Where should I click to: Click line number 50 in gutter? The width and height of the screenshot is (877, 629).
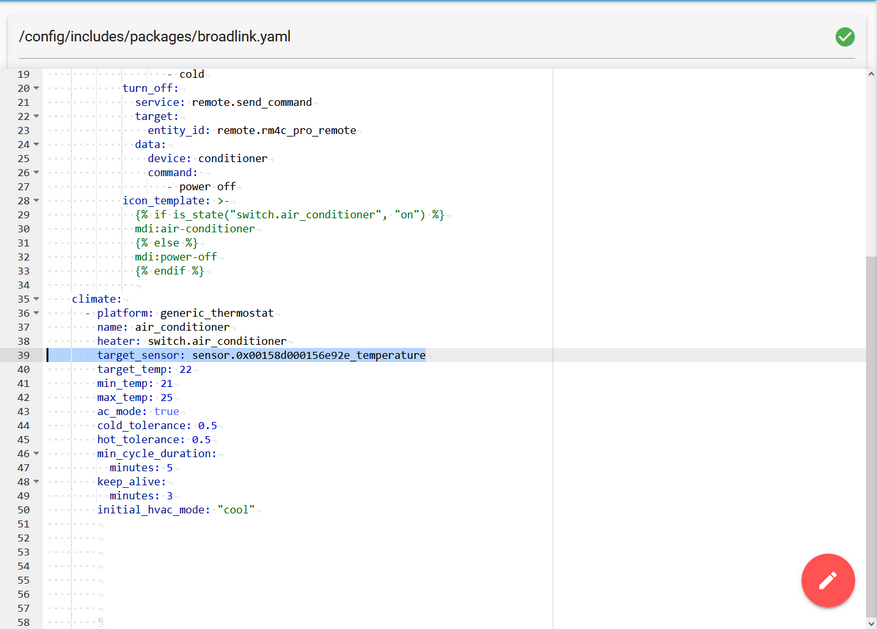coord(23,510)
